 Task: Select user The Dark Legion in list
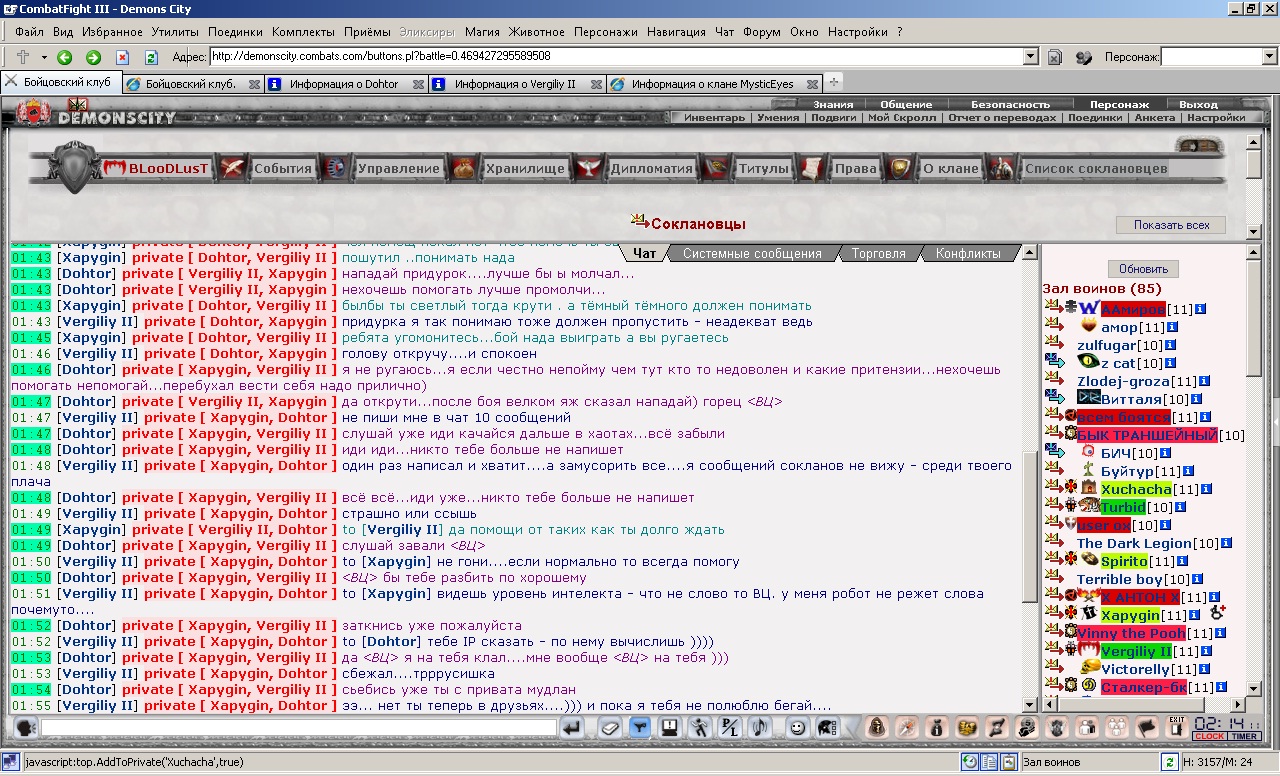pyautogui.click(x=1134, y=543)
